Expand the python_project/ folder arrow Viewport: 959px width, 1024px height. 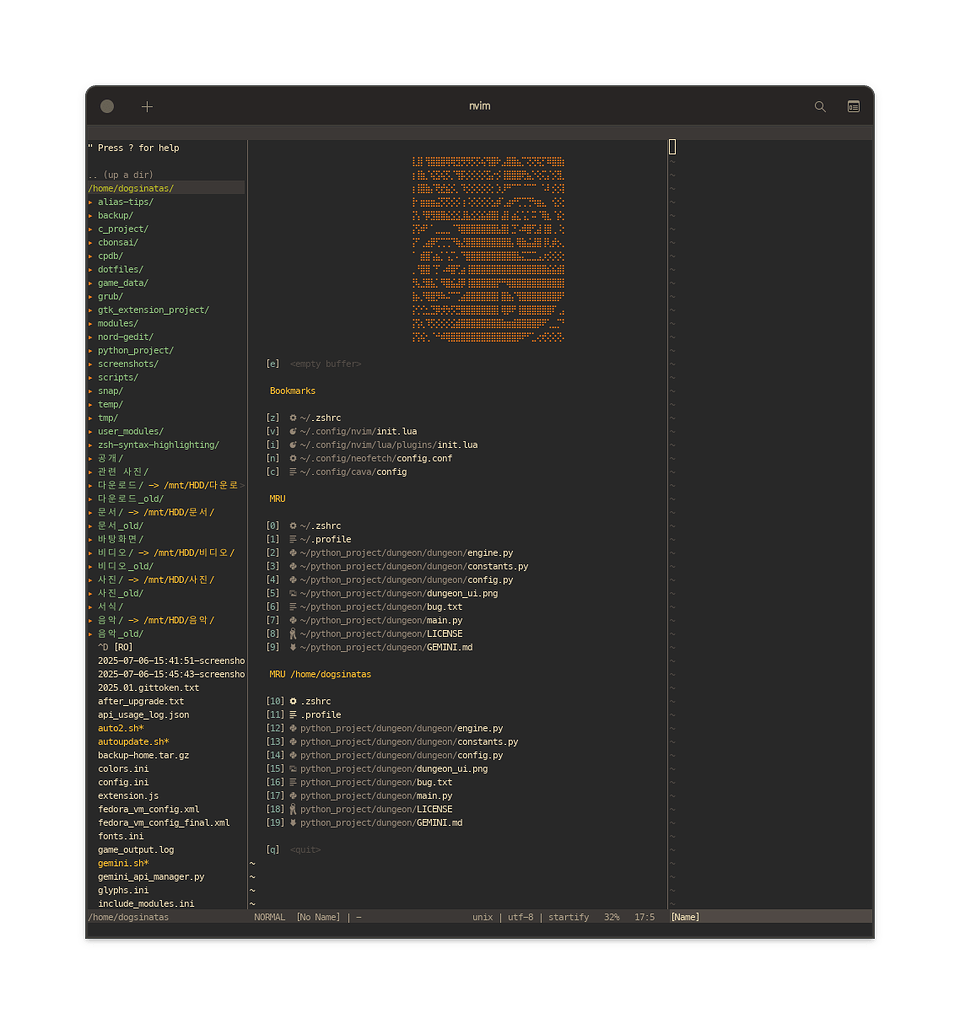[x=90, y=351]
